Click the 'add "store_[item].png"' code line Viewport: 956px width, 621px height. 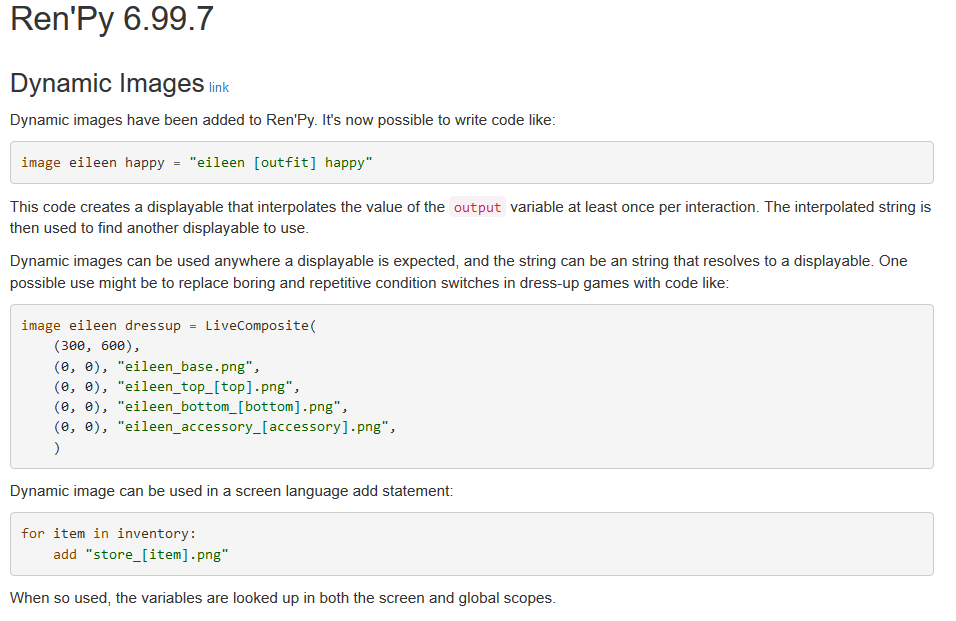(141, 555)
